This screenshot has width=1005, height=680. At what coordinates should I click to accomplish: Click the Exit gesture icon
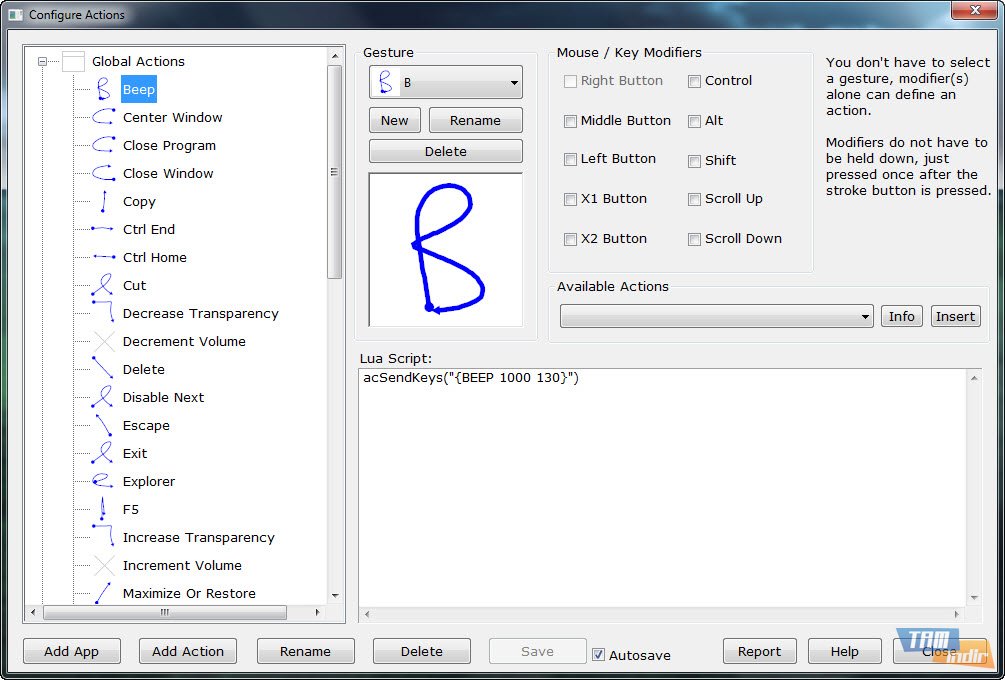click(103, 453)
